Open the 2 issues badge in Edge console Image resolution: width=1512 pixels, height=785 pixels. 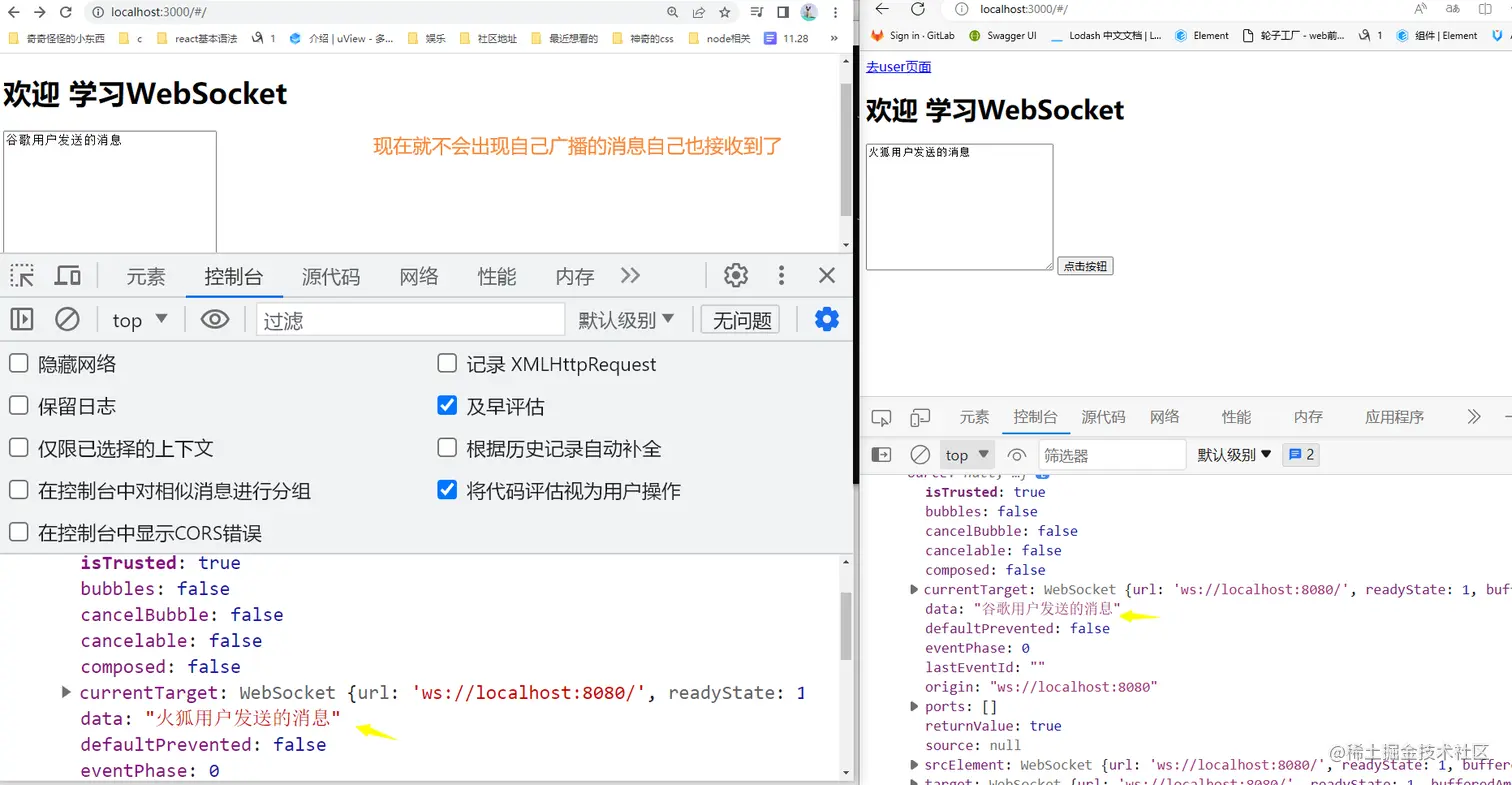[1301, 455]
